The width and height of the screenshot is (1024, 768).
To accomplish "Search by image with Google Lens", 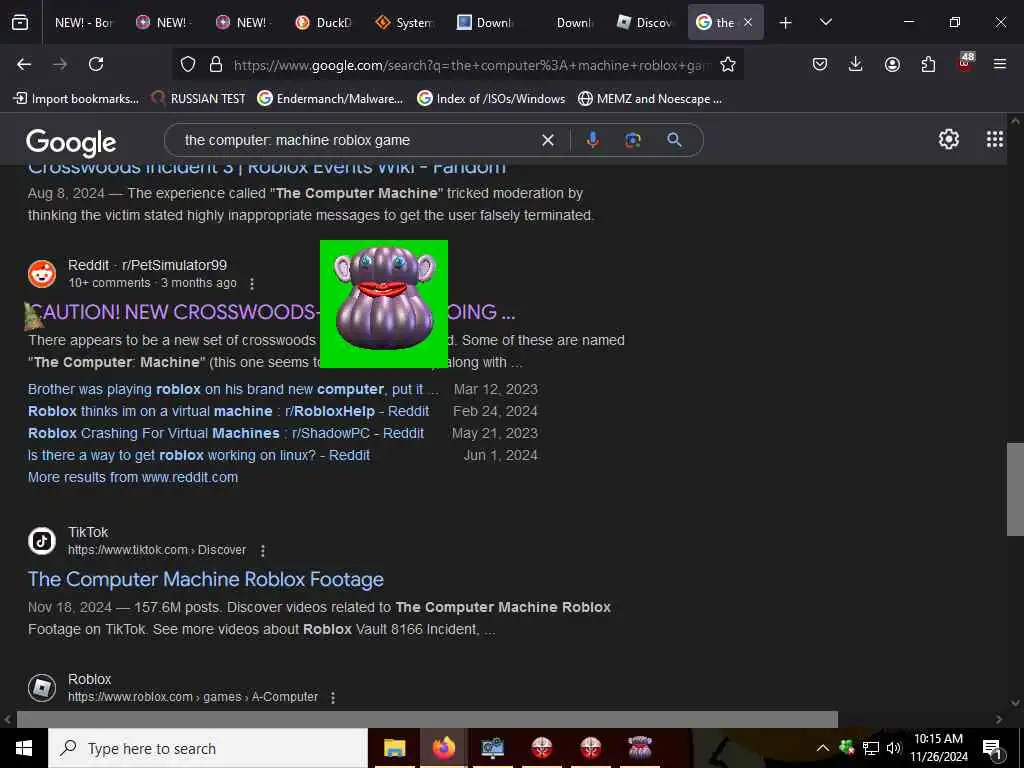I will 633,140.
